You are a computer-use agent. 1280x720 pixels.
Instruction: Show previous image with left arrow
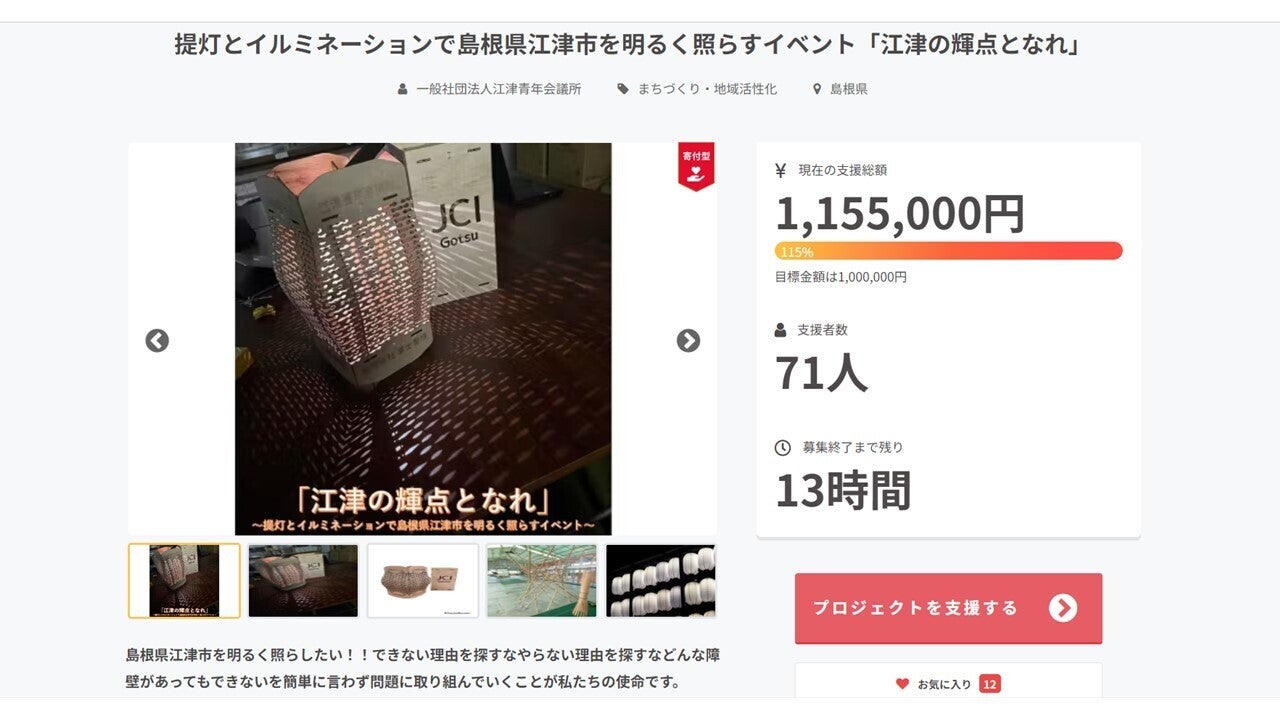tap(157, 341)
